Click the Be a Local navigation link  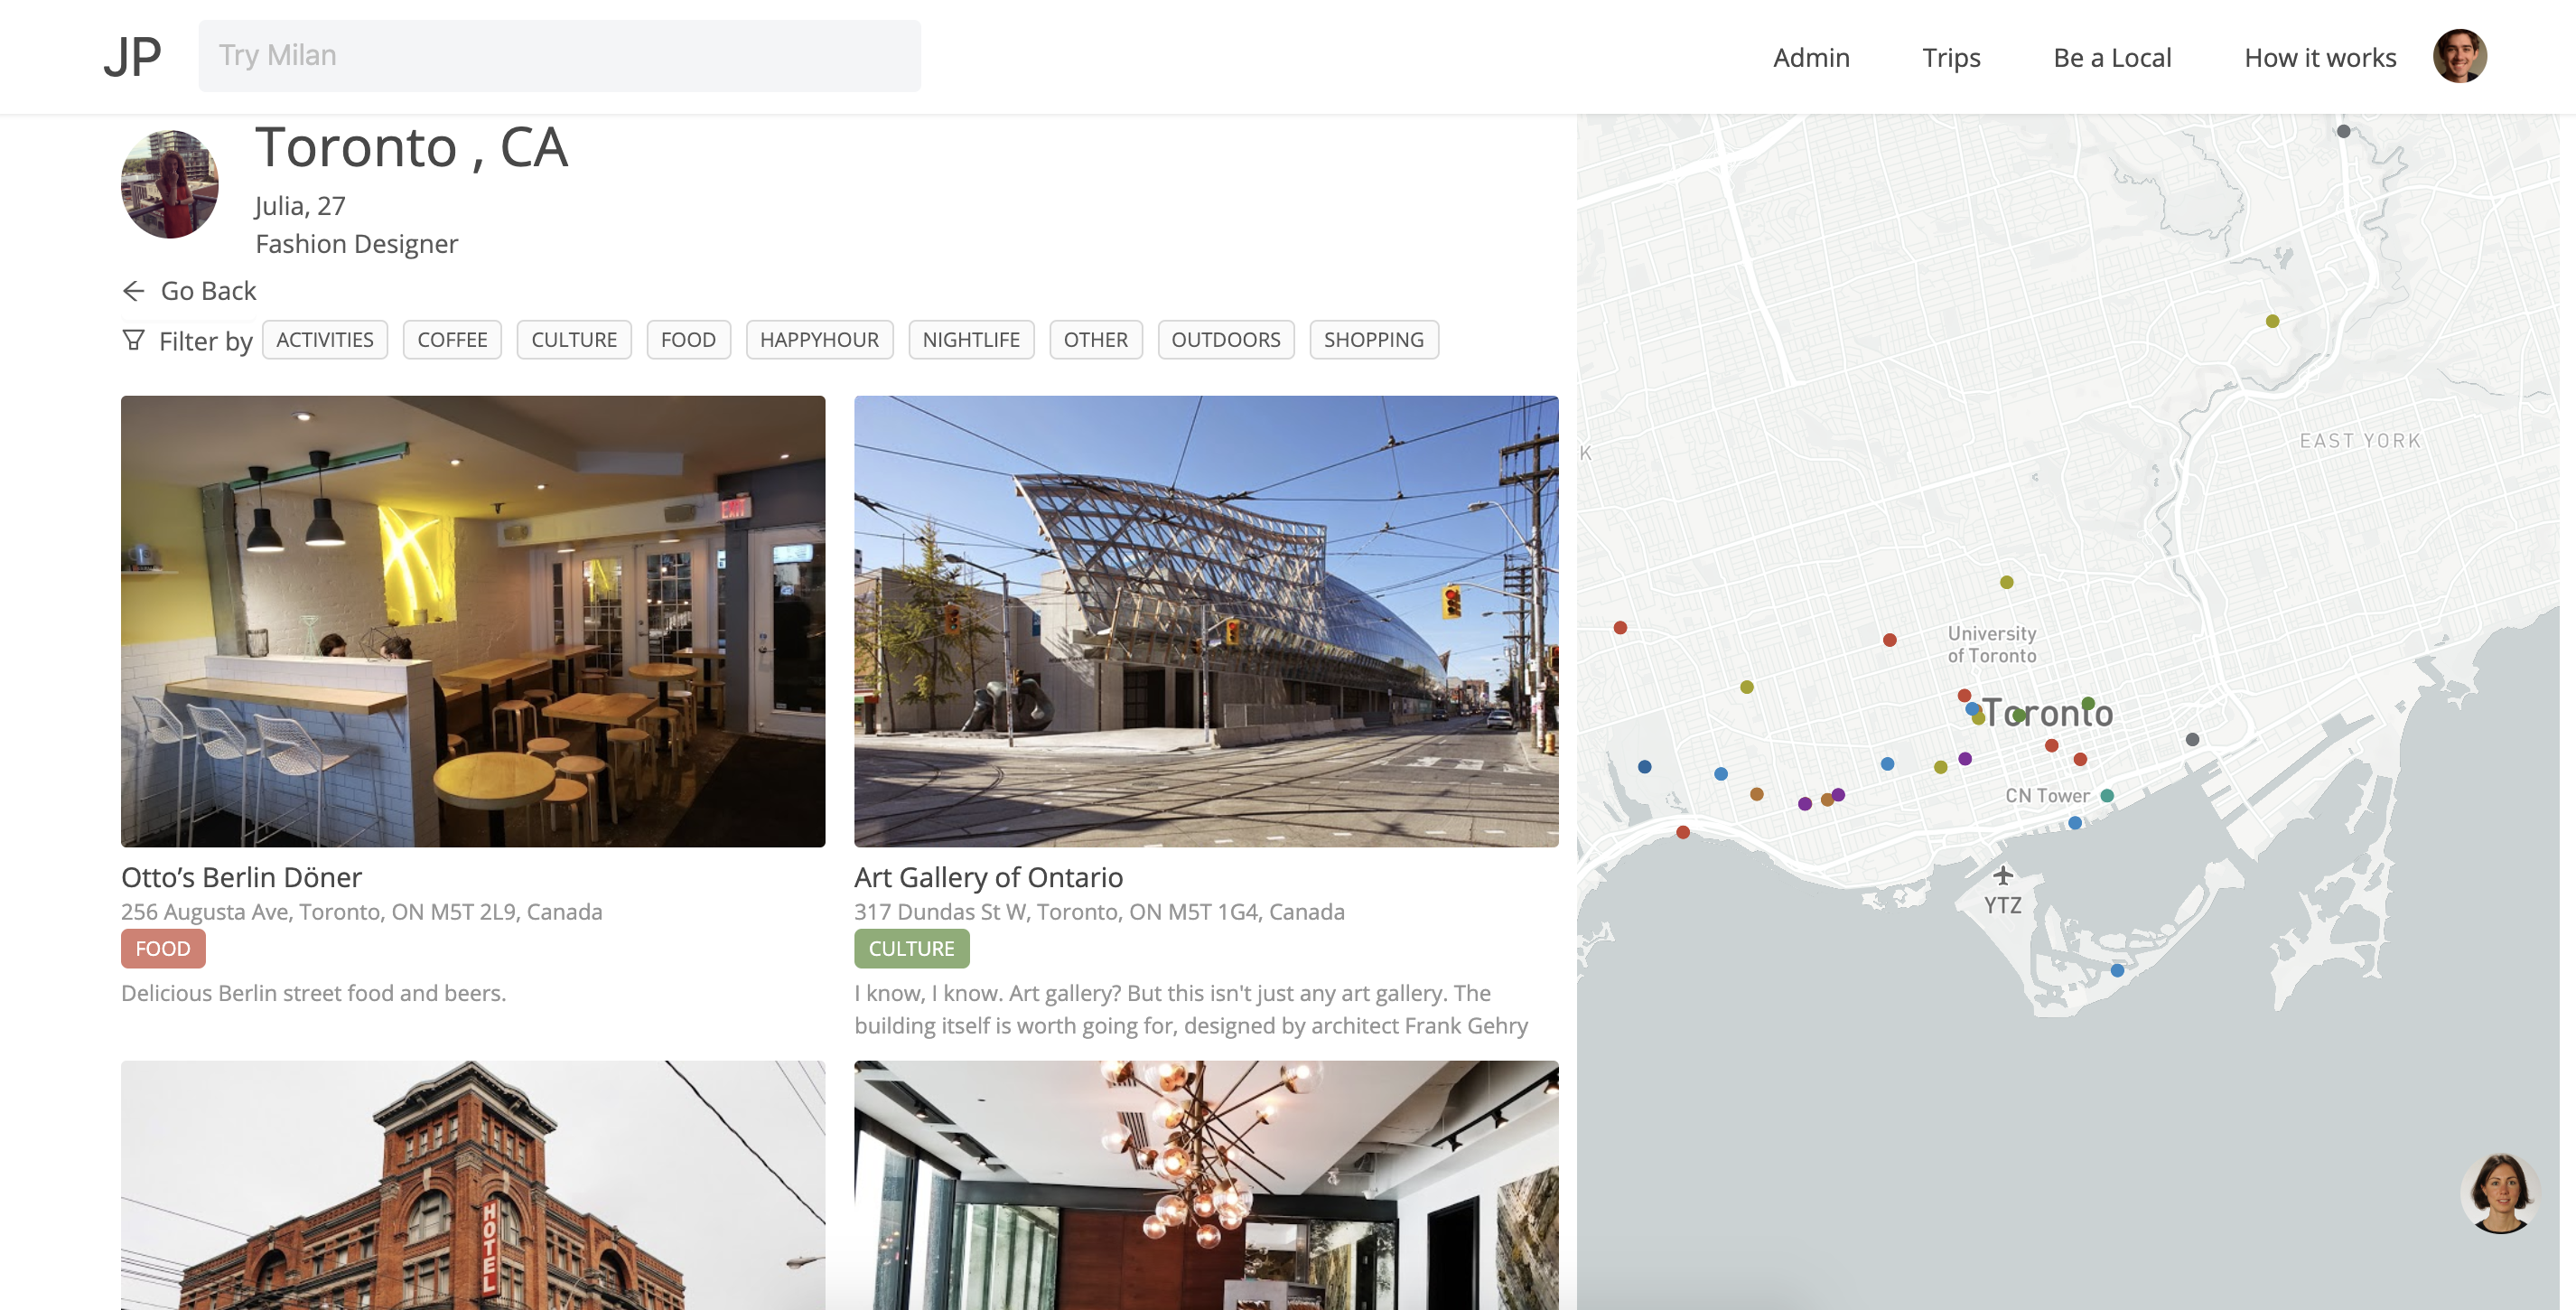[2112, 57]
